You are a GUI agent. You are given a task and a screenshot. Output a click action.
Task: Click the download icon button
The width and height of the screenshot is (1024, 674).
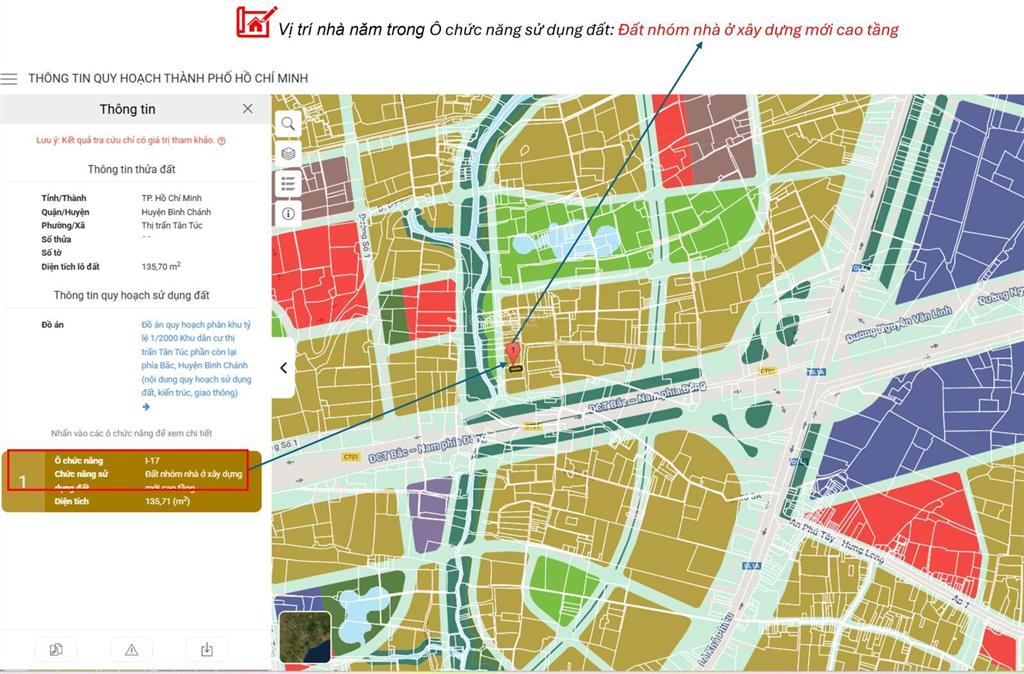tap(207, 649)
